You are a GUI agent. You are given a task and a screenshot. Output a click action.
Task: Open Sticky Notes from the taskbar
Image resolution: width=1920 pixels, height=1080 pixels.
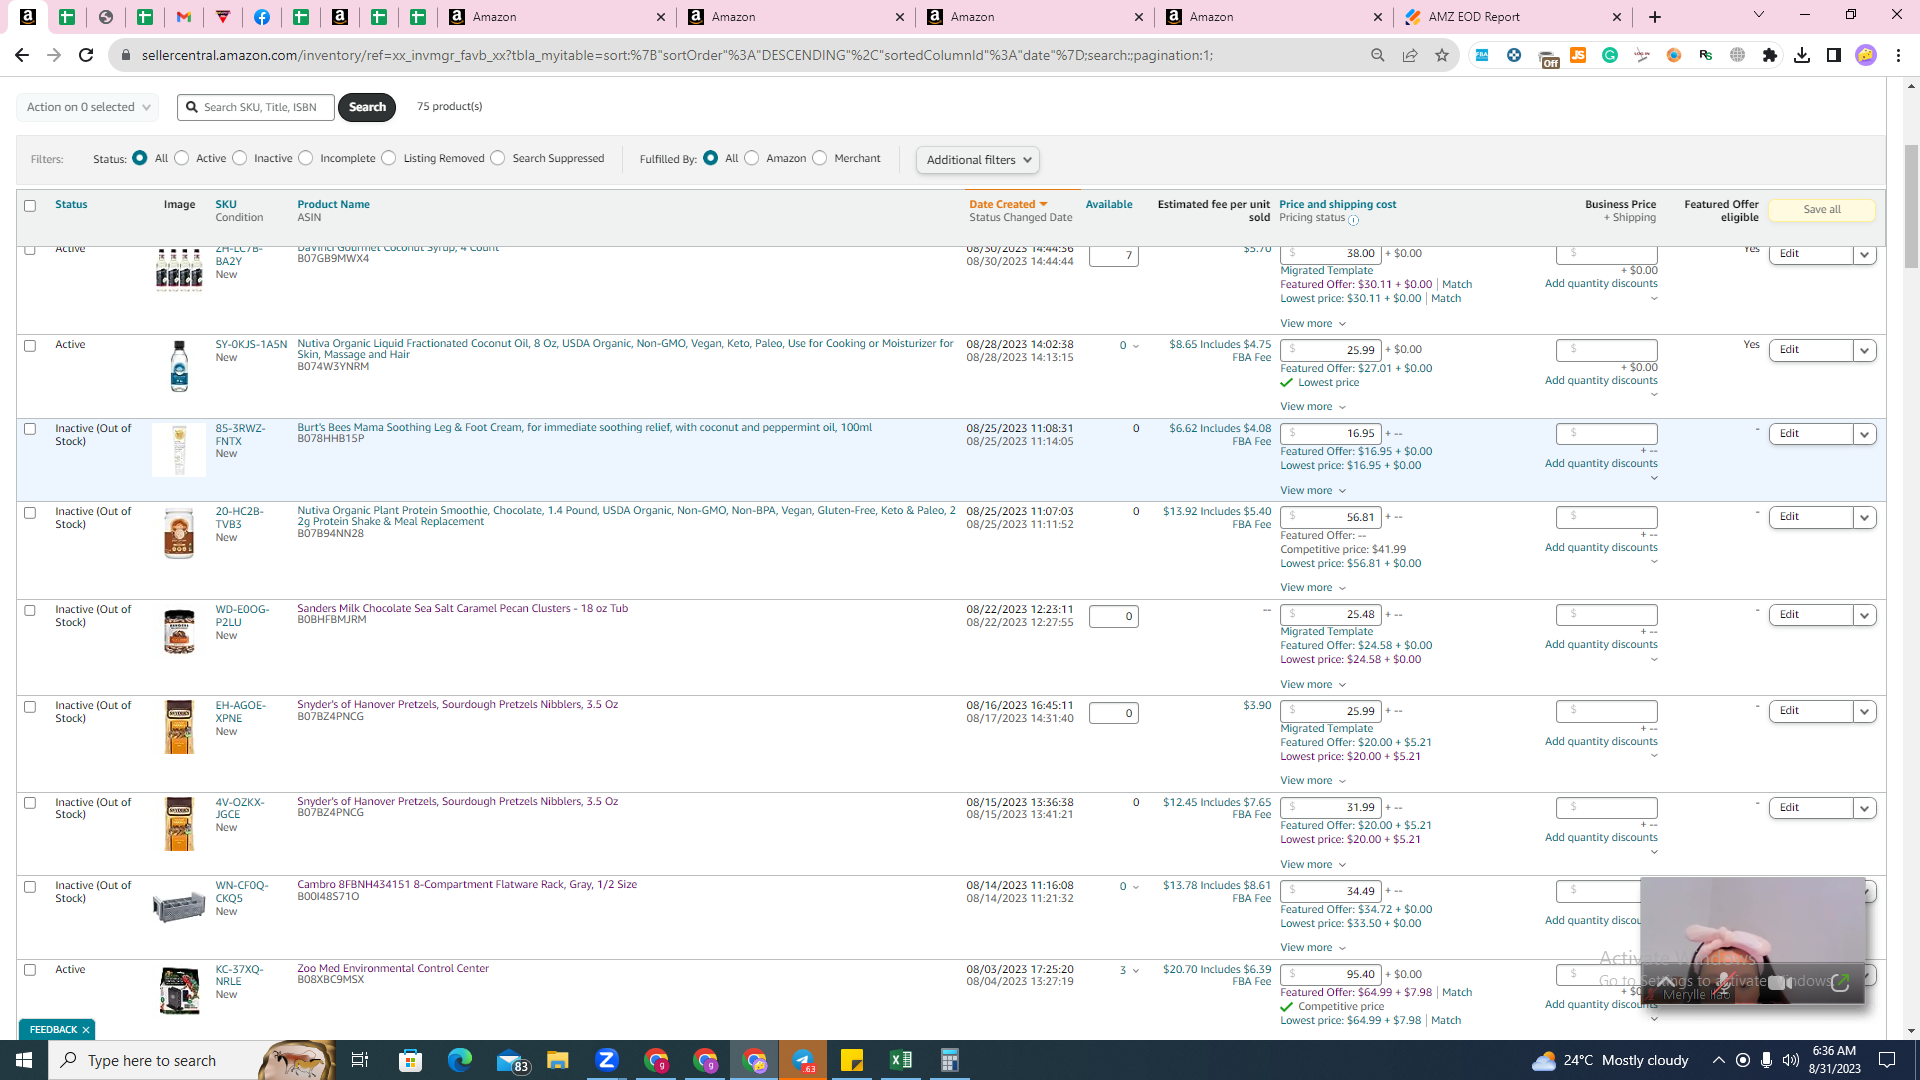click(x=852, y=1060)
